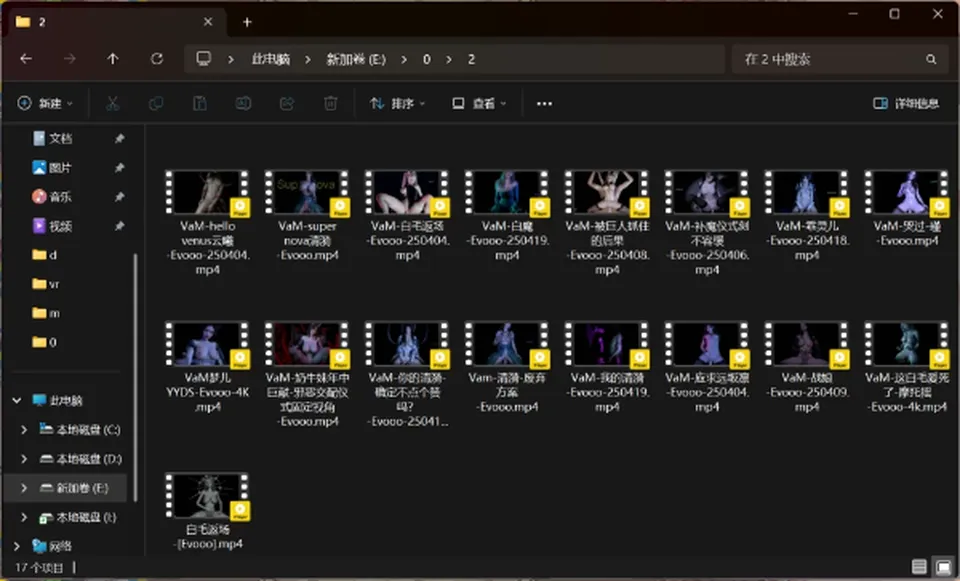
Task: Open the three-dots more options menu
Action: click(x=544, y=103)
